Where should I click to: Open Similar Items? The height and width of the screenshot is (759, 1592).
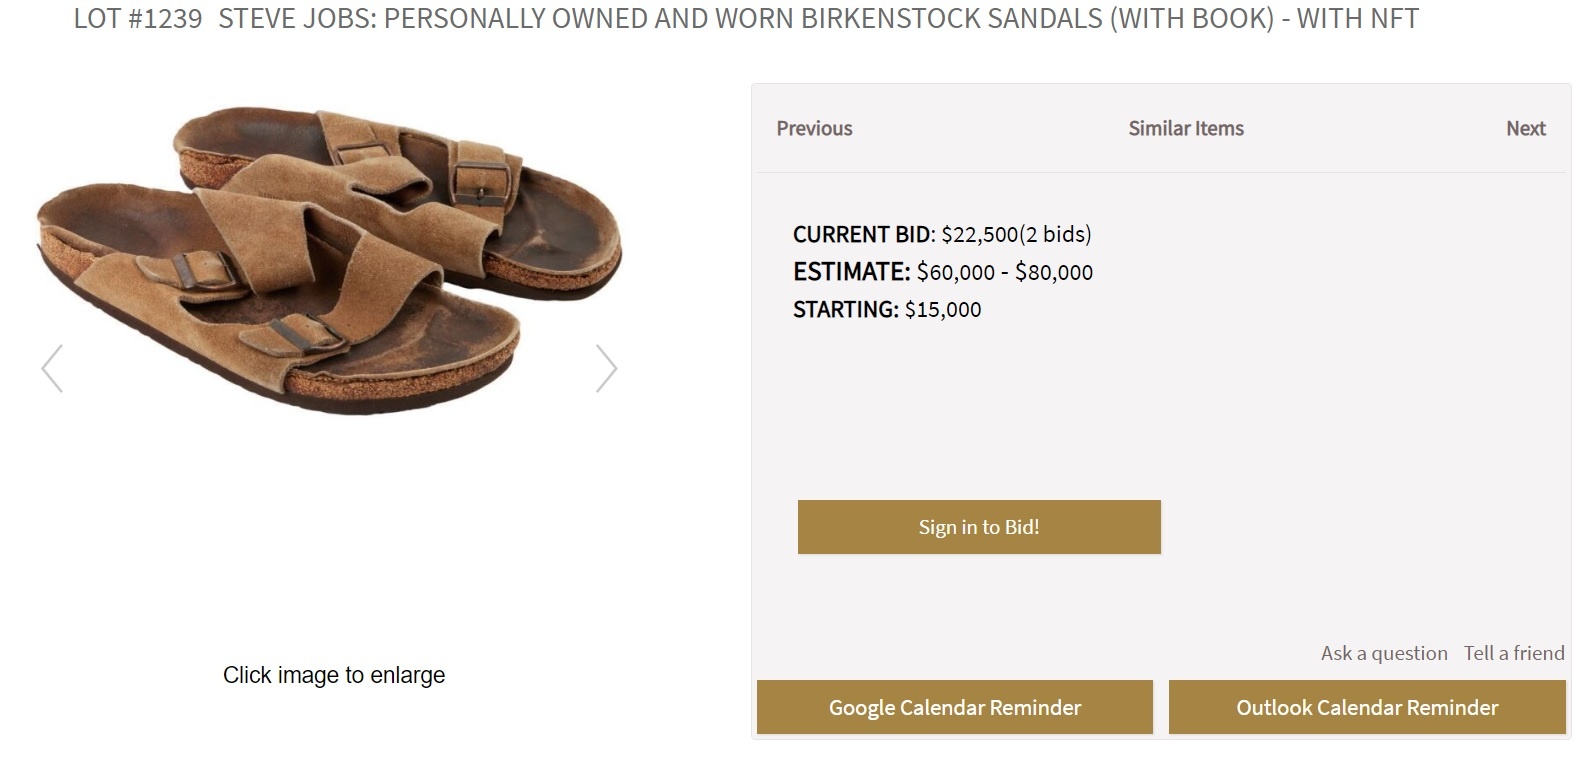[1186, 128]
